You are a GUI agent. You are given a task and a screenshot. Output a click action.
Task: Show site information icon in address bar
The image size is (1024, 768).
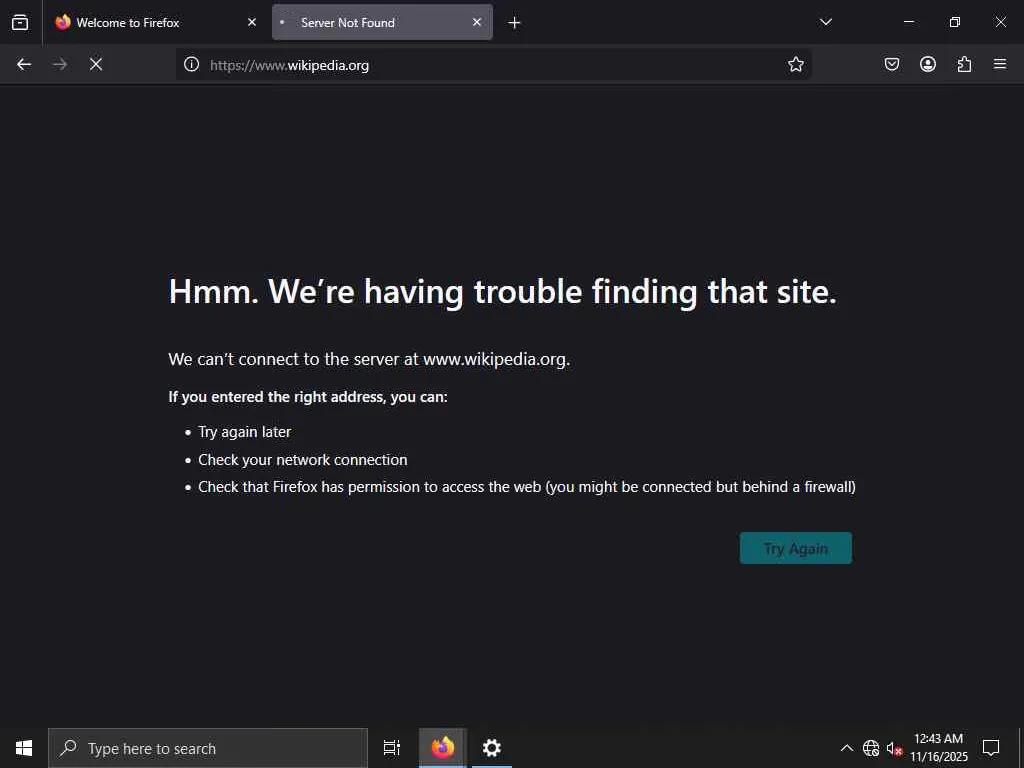tap(191, 64)
